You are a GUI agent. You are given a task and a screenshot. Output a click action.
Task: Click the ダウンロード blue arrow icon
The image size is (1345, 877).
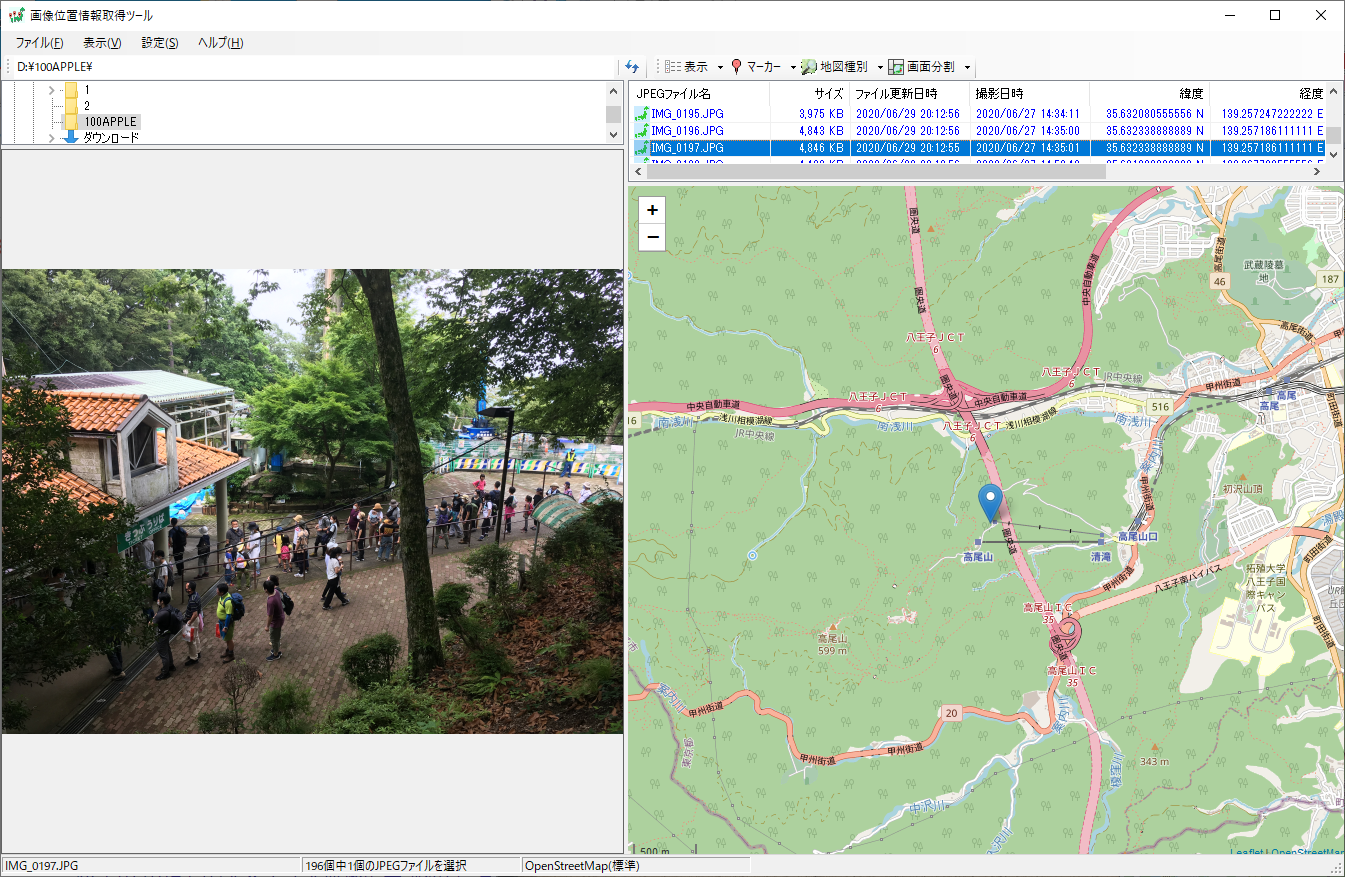71,137
